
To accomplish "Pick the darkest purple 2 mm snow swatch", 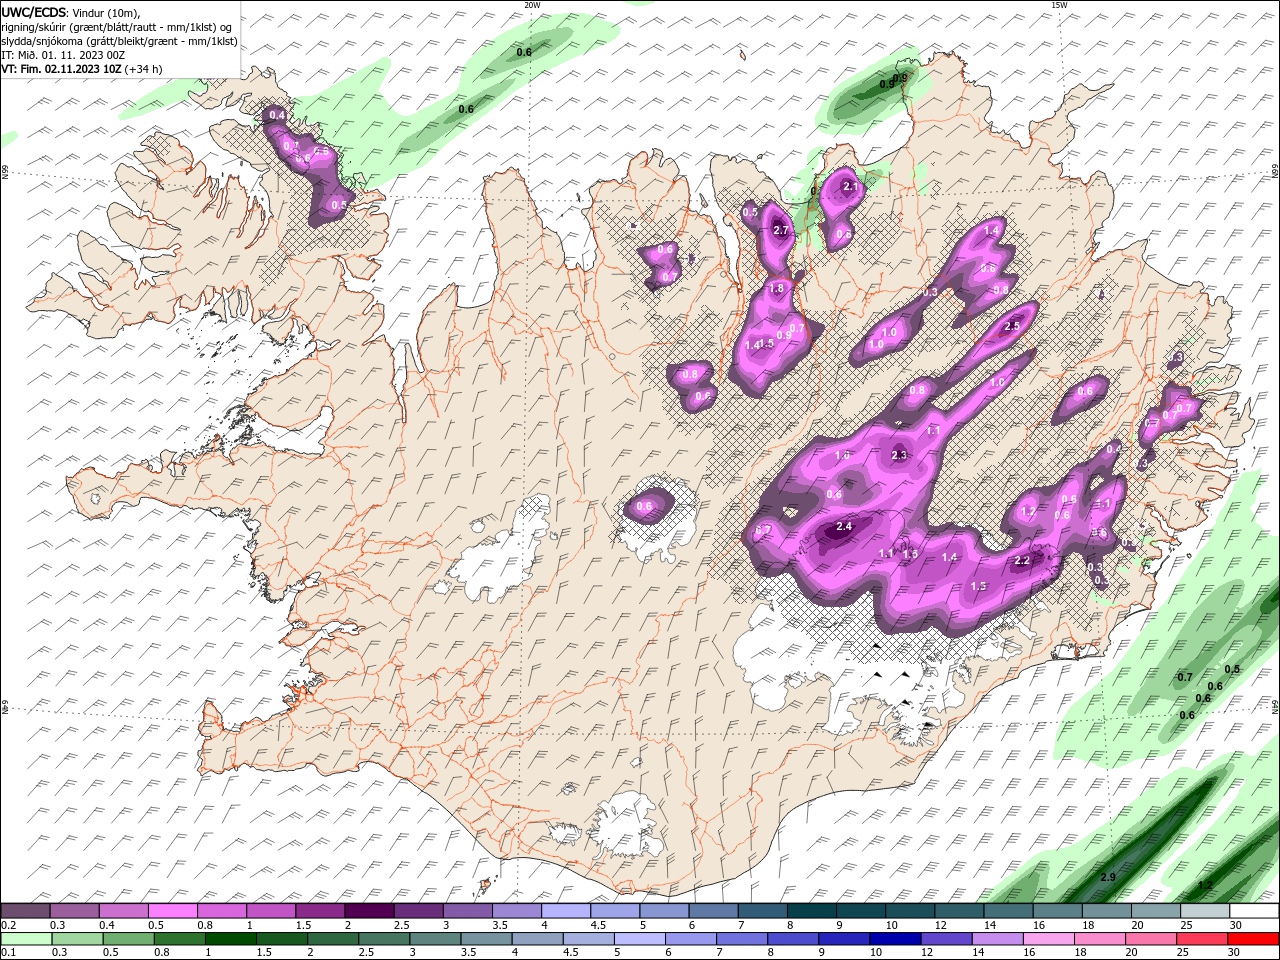I will pos(368,911).
